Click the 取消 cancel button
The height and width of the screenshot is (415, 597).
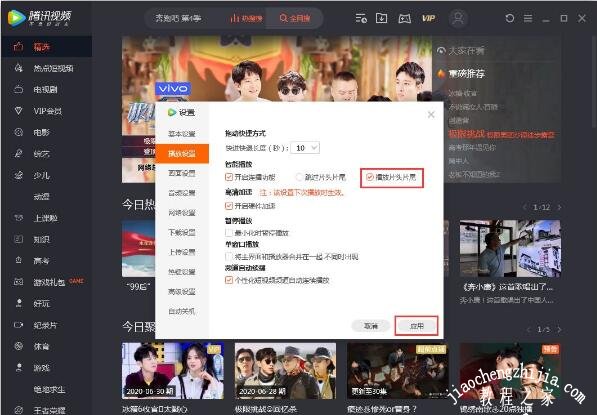[371, 326]
